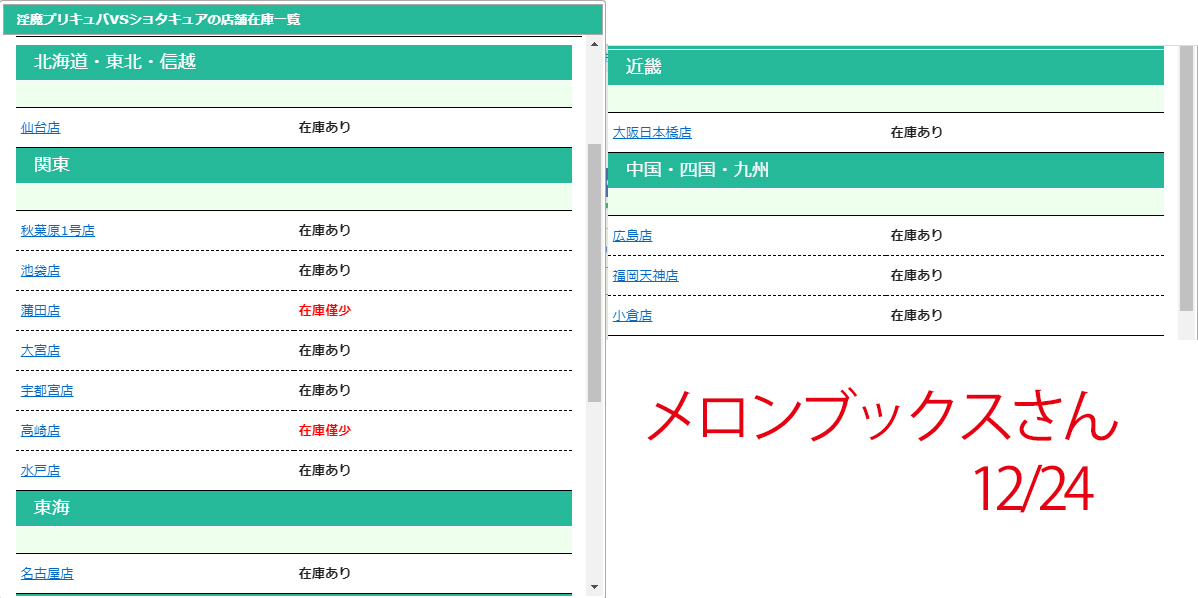Screen dimensions: 1198x598
Task: Open the 広島店 store link
Action: [633, 236]
